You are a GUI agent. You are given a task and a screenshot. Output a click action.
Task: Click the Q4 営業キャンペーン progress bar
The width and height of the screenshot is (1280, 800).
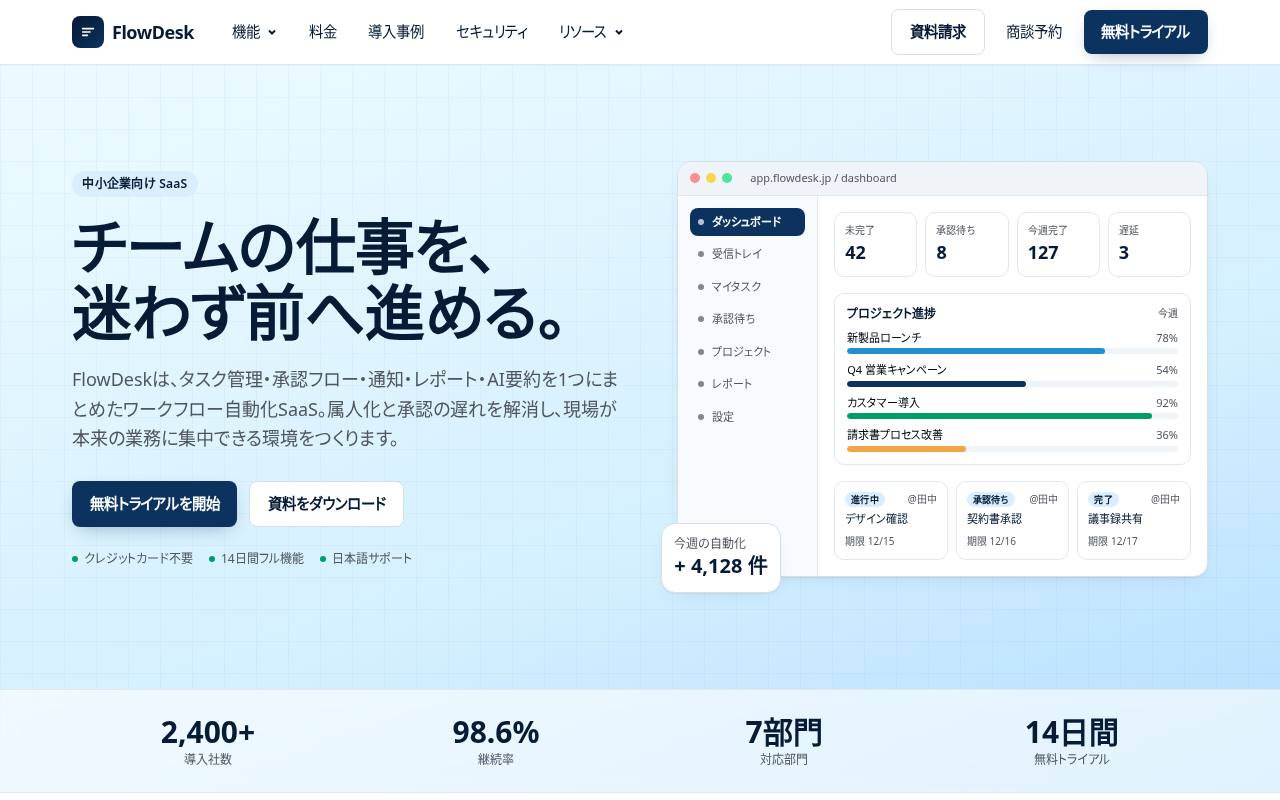pyautogui.click(x=1012, y=384)
